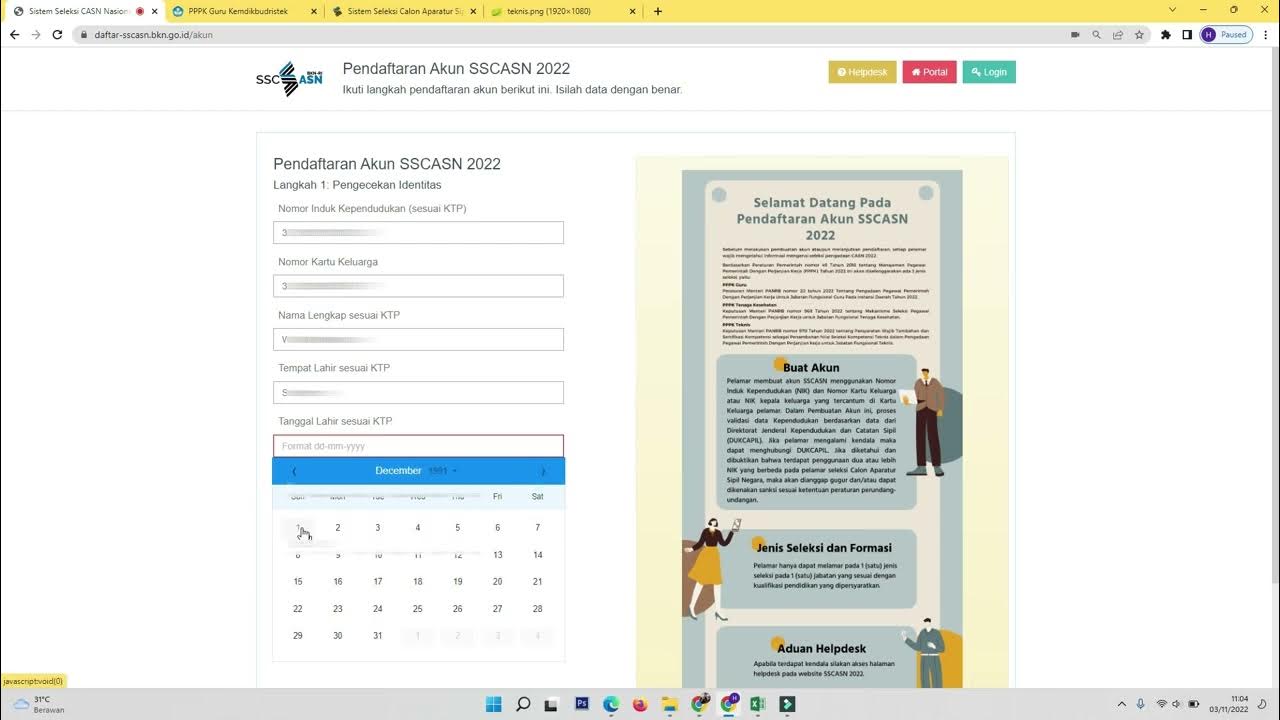The width and height of the screenshot is (1280, 720).
Task: Show hidden system tray icons
Action: click(x=1121, y=704)
